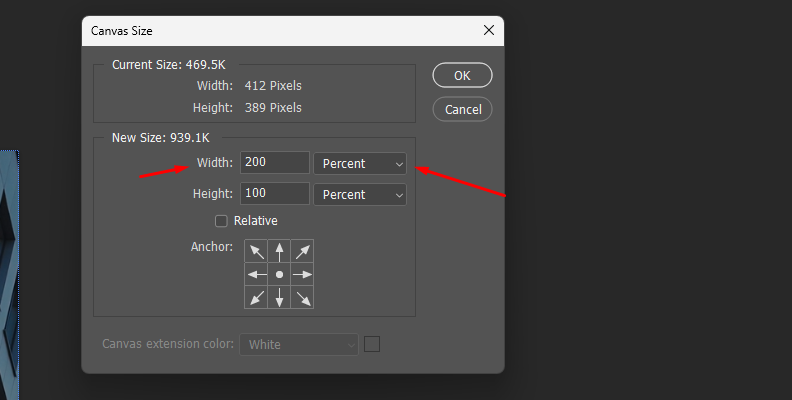Enable the Relative checkbox
Viewport: 792px width, 400px height.
pyautogui.click(x=222, y=221)
